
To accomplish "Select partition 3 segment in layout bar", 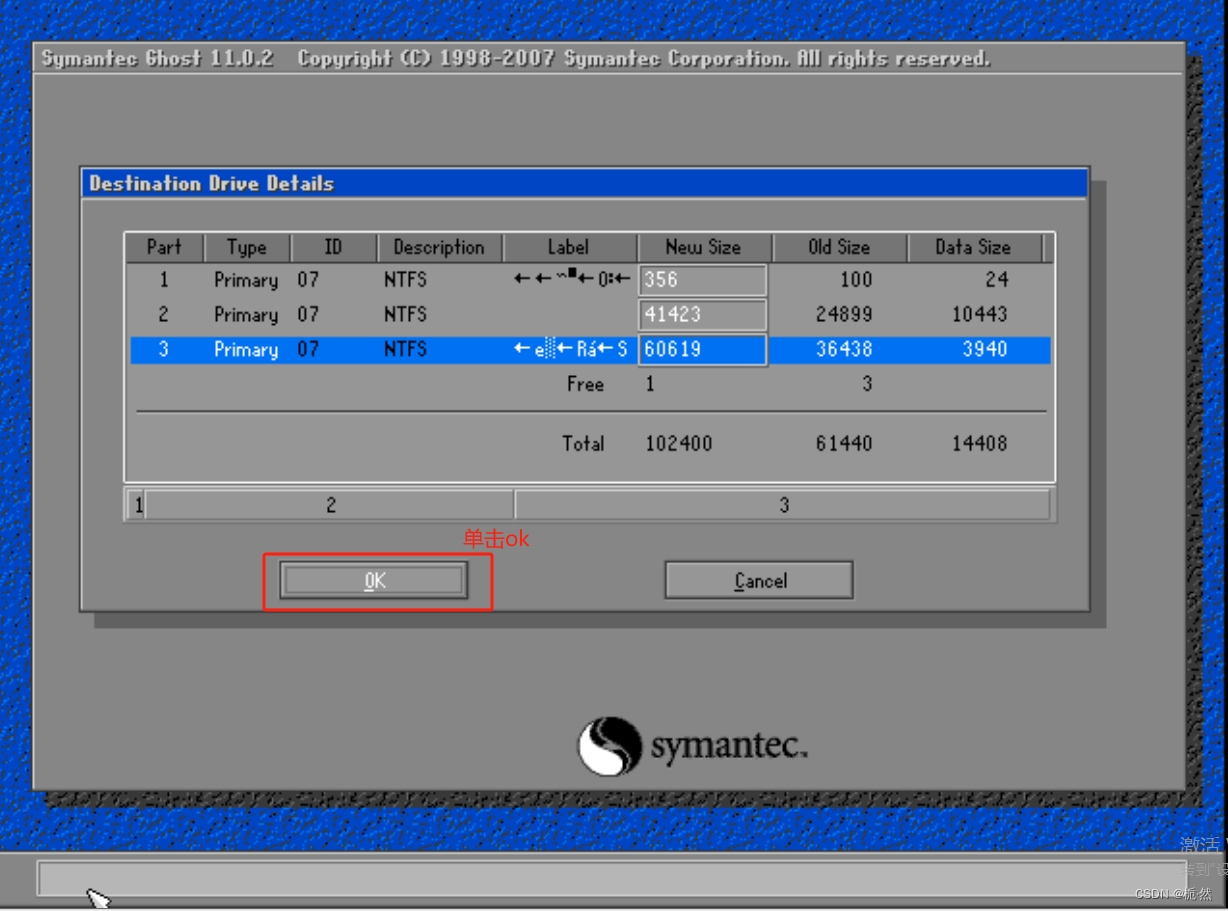I will pos(783,505).
